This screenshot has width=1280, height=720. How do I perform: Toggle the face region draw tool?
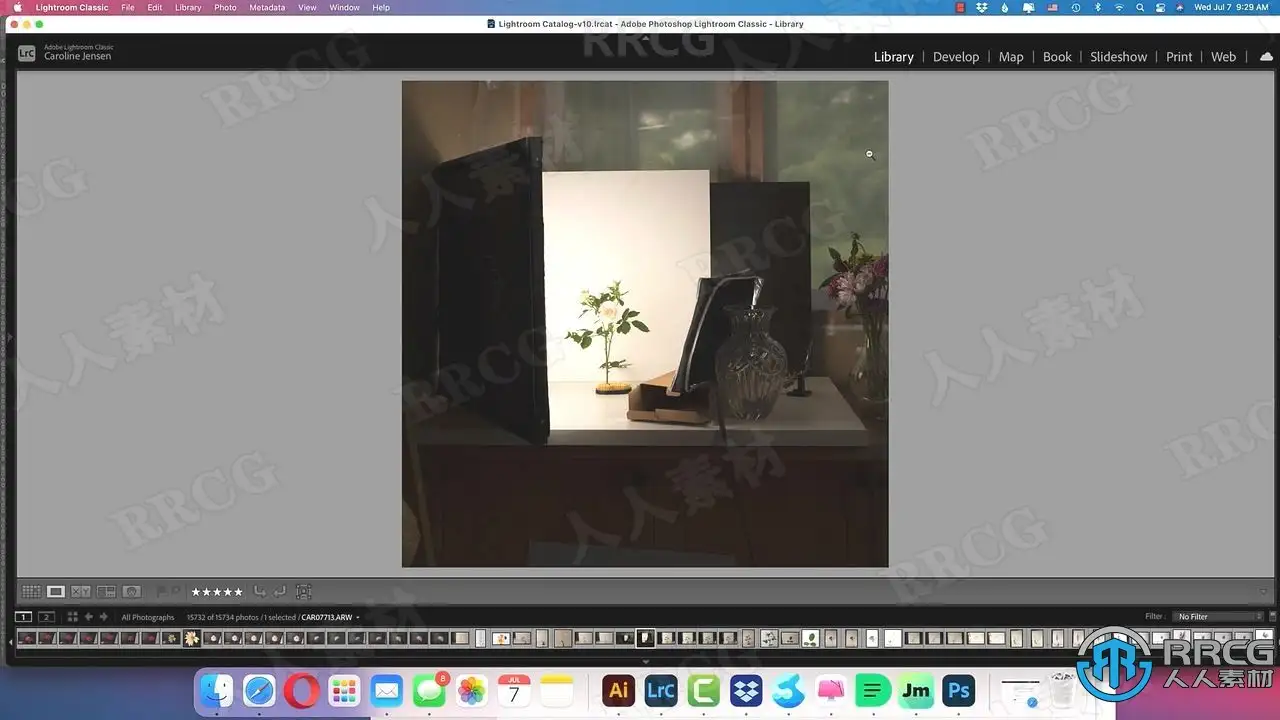pyautogui.click(x=304, y=592)
